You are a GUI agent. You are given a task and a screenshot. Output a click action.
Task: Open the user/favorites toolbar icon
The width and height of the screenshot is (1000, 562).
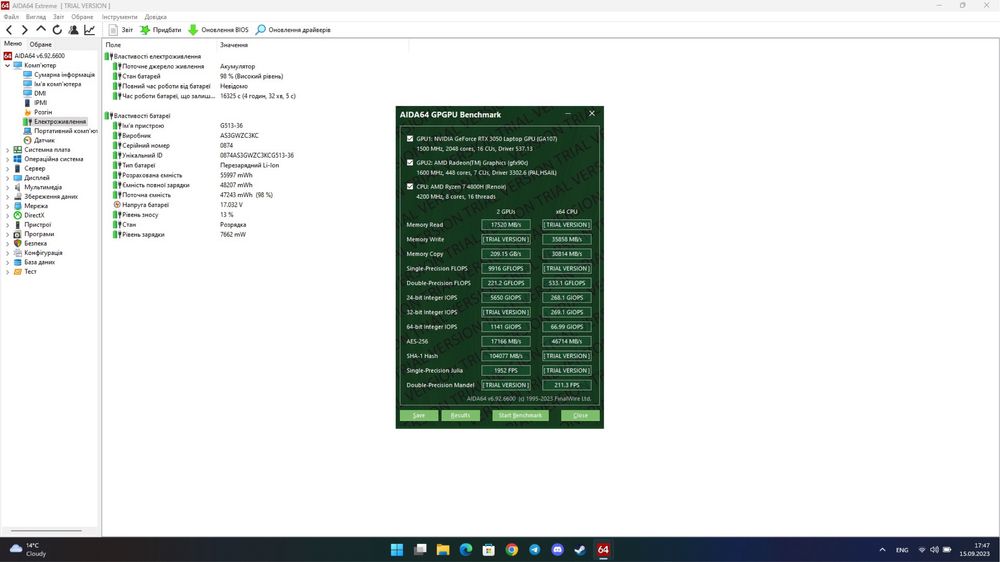click(73, 30)
